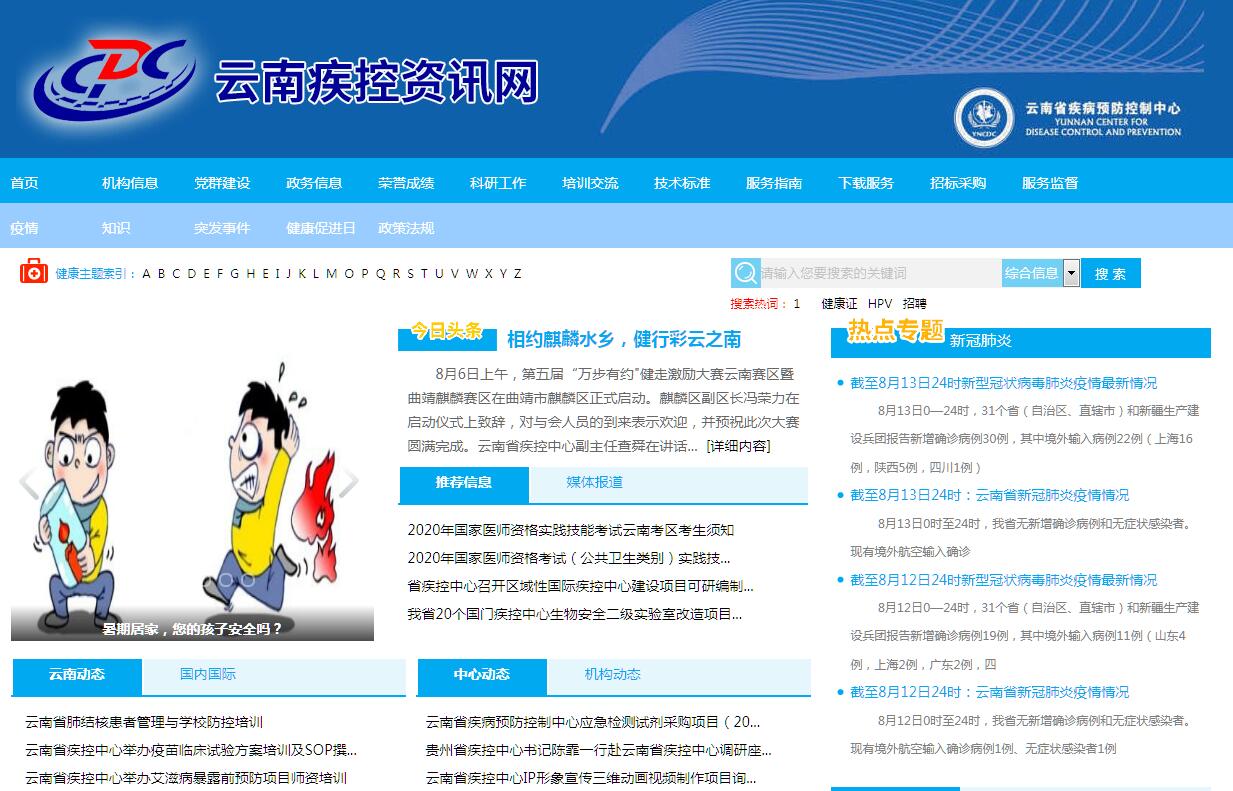Click the magnifying glass search icon
Image resolution: width=1233 pixels, height=791 pixels.
click(745, 273)
